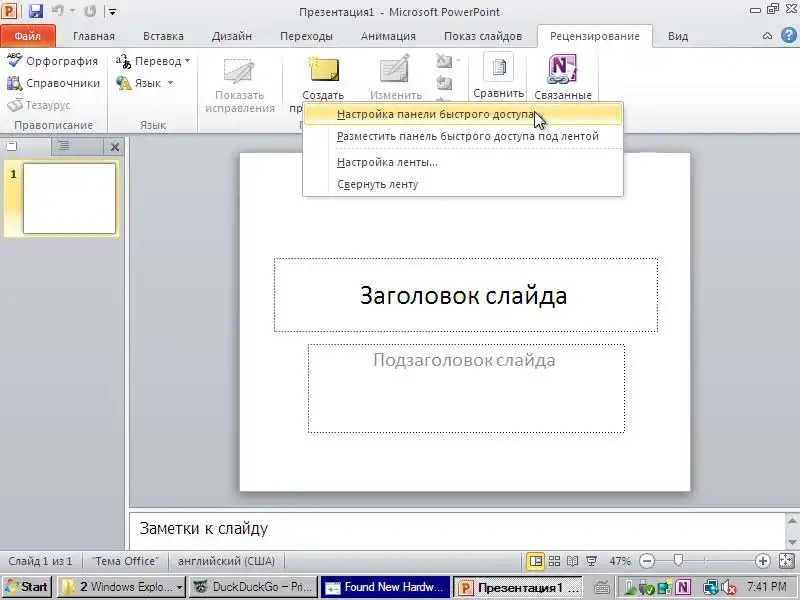Viewport: 800px width, 600px height.
Task: Open the Customize Quick Access Toolbar arrow
Action: [112, 12]
